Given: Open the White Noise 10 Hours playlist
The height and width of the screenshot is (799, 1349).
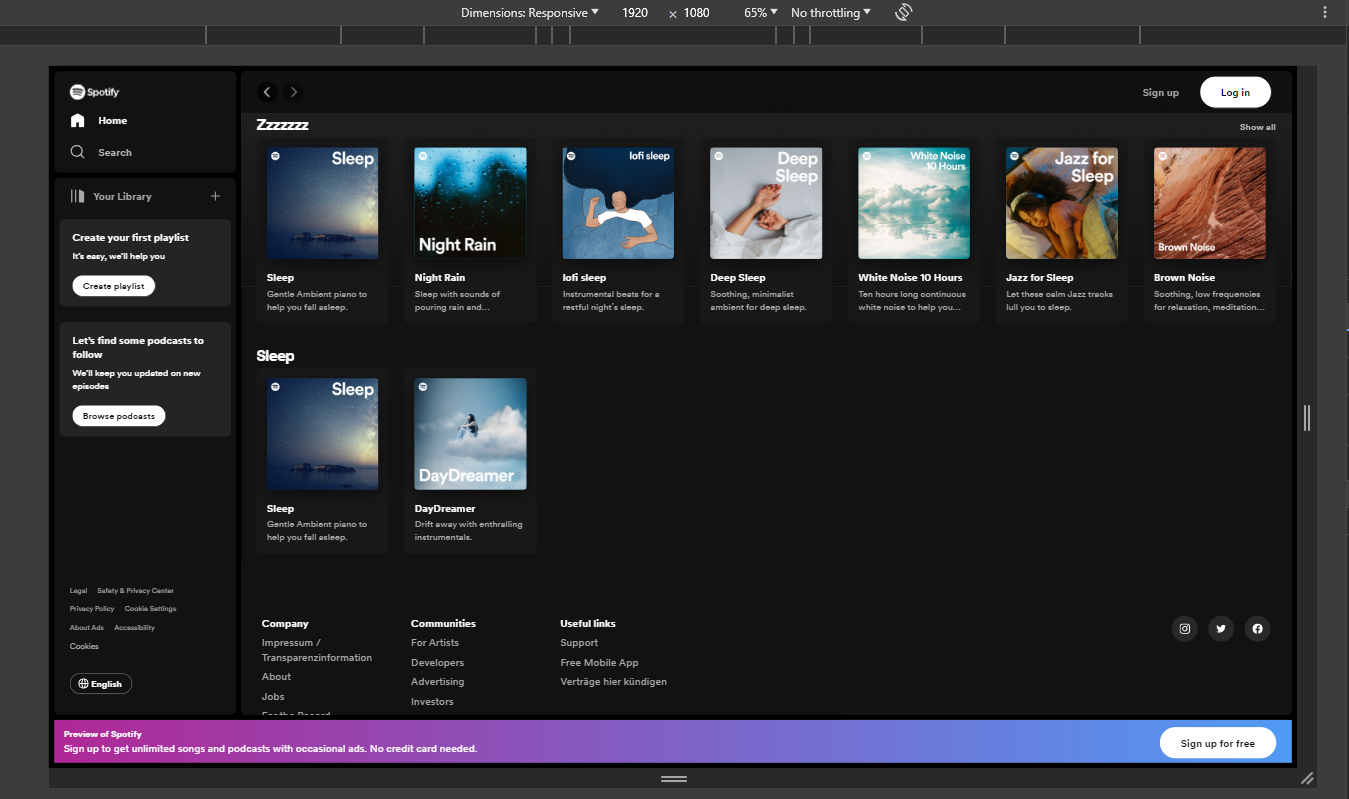Looking at the screenshot, I should coord(914,230).
